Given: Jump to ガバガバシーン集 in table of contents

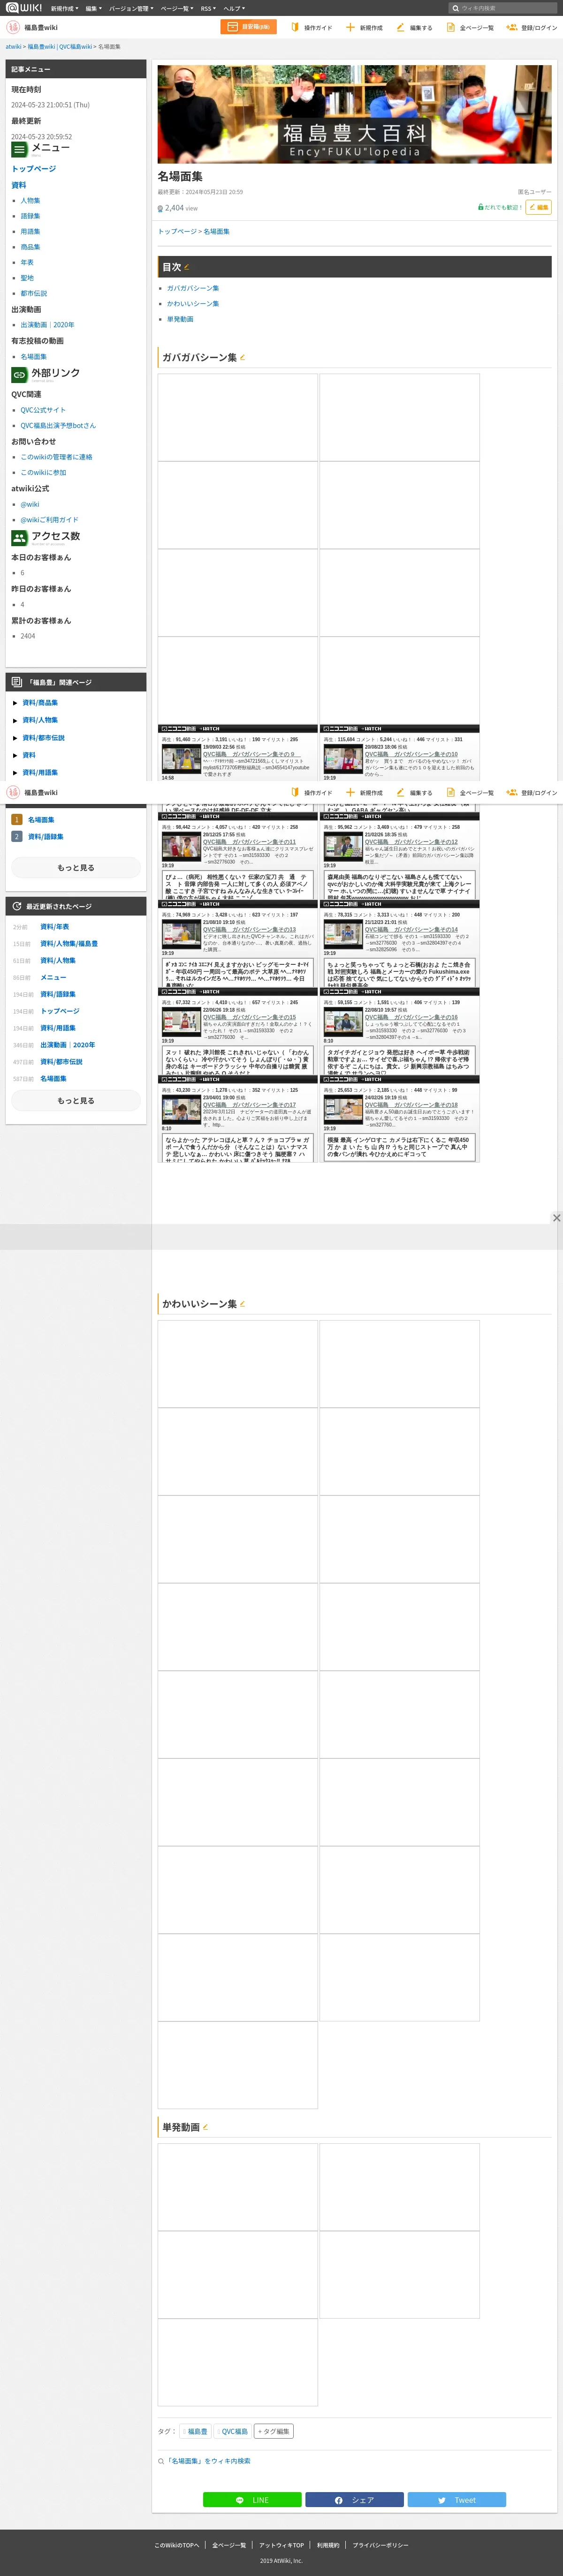Looking at the screenshot, I should pyautogui.click(x=193, y=288).
